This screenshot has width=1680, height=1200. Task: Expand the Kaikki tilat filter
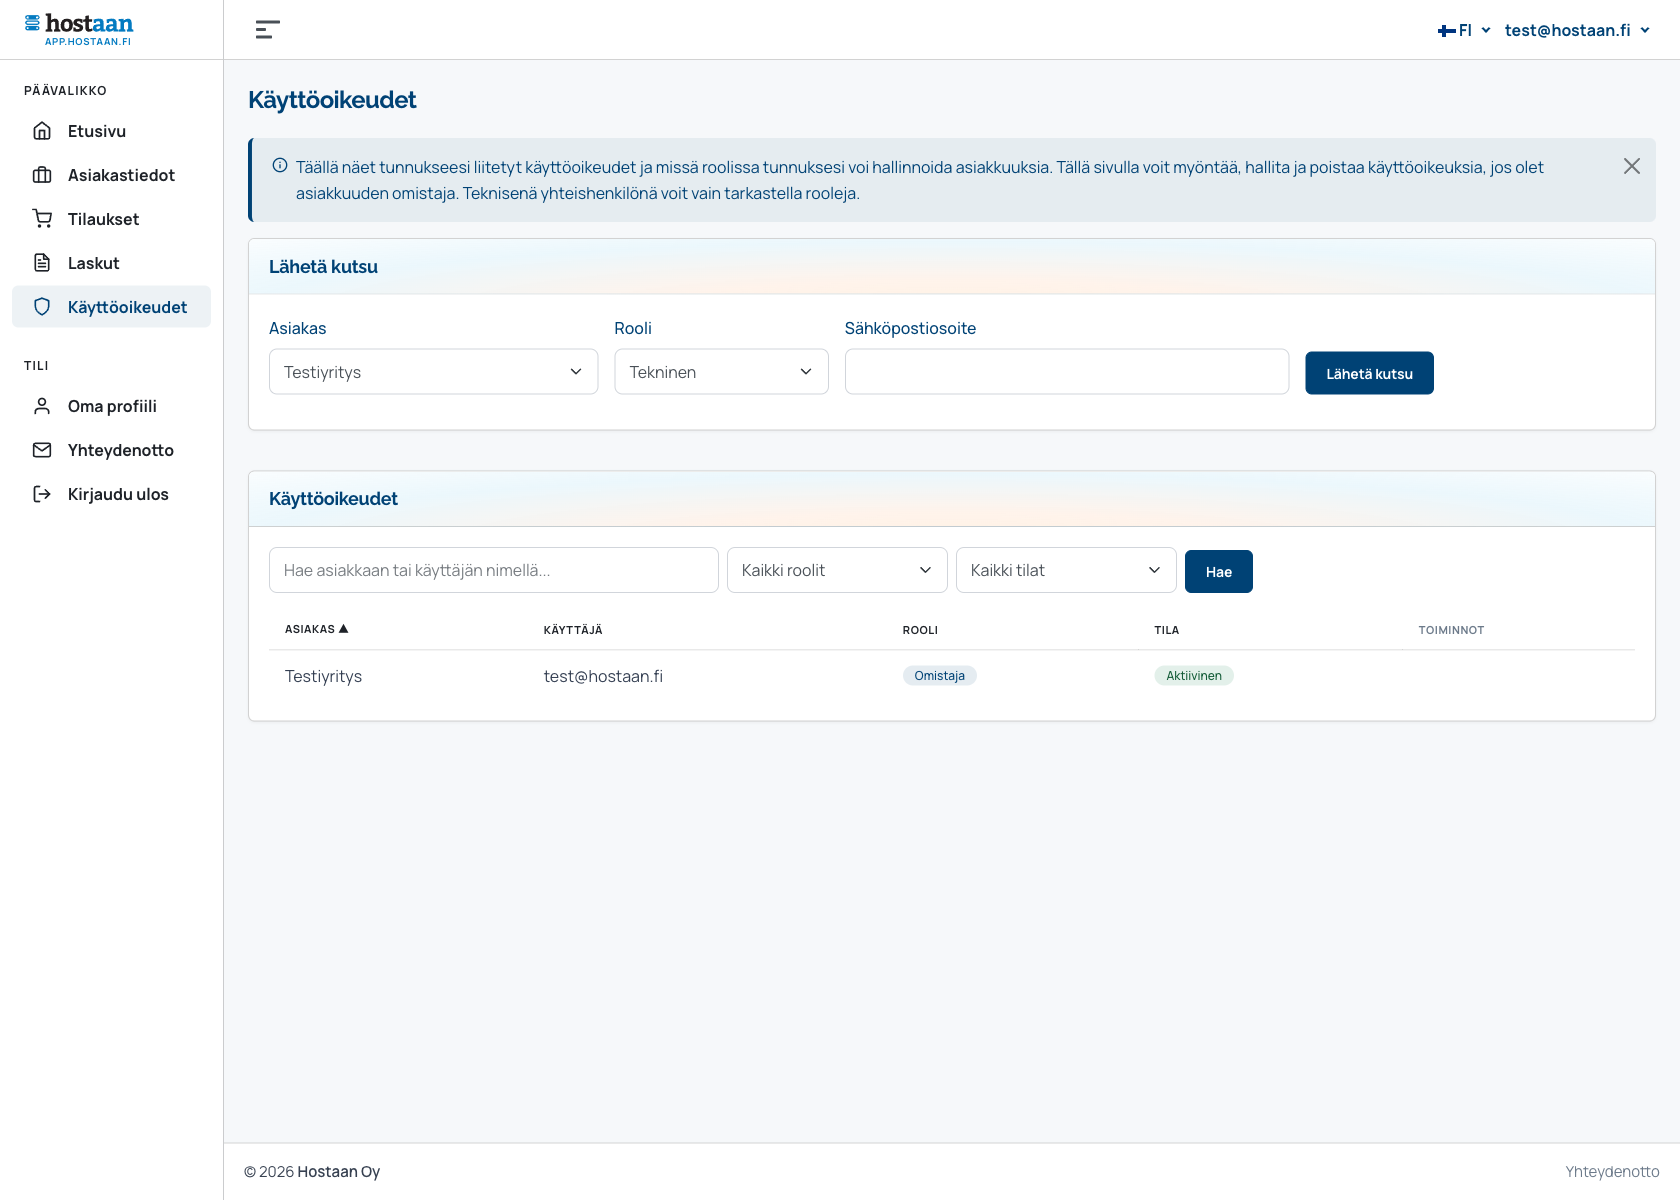[1066, 570]
